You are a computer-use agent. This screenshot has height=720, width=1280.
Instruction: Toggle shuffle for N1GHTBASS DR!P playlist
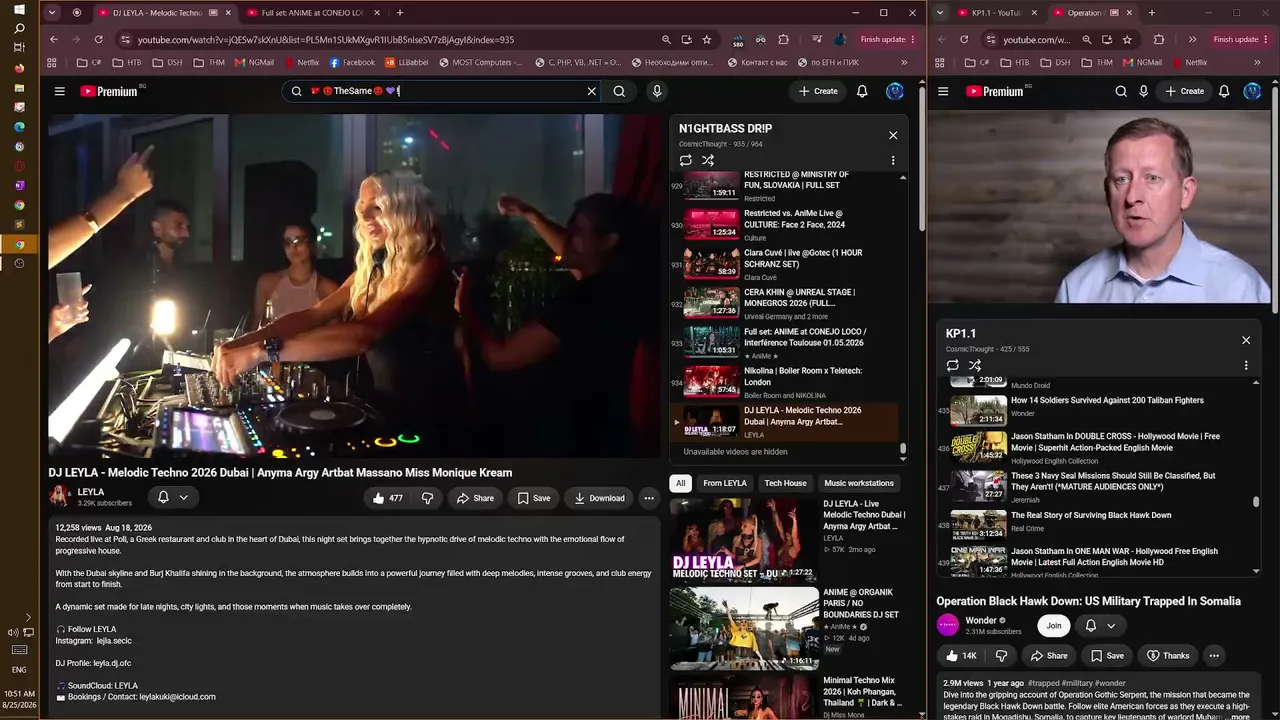[708, 160]
